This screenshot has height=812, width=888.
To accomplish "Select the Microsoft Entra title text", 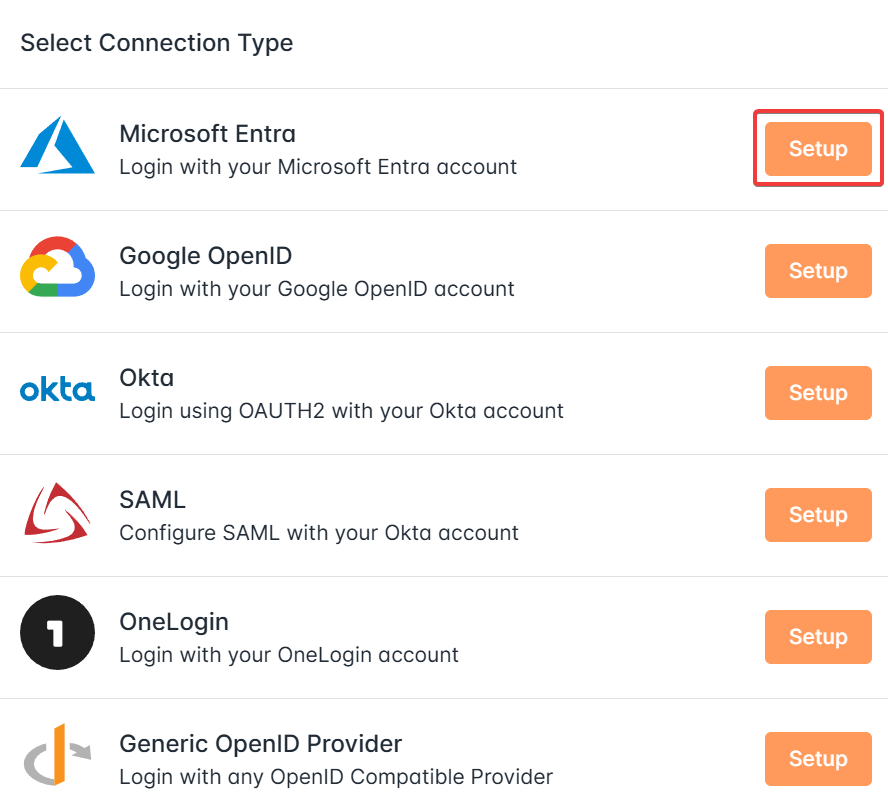I will pyautogui.click(x=207, y=134).
